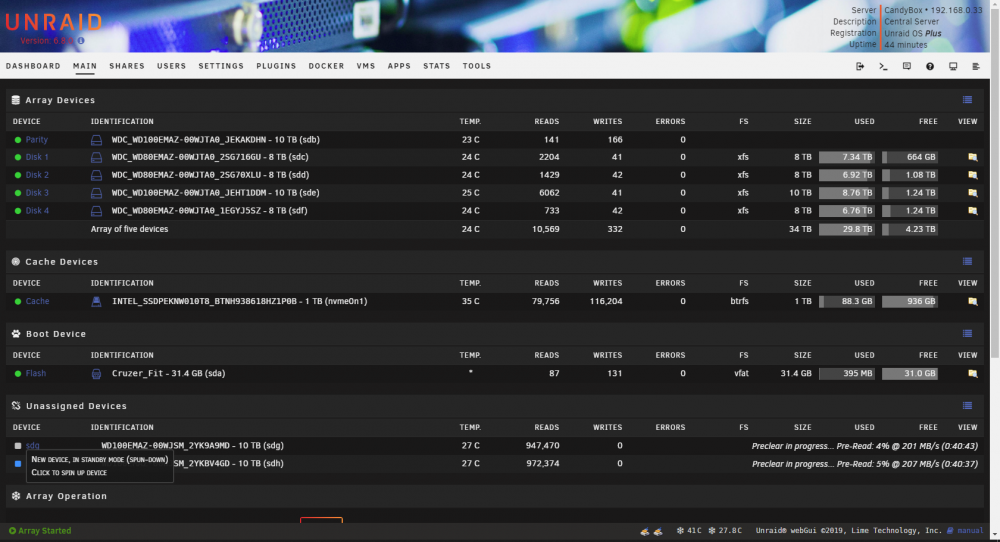Viewport: 1000px width, 542px height.
Task: Click Disk 4 green status indicator
Action: [18, 210]
